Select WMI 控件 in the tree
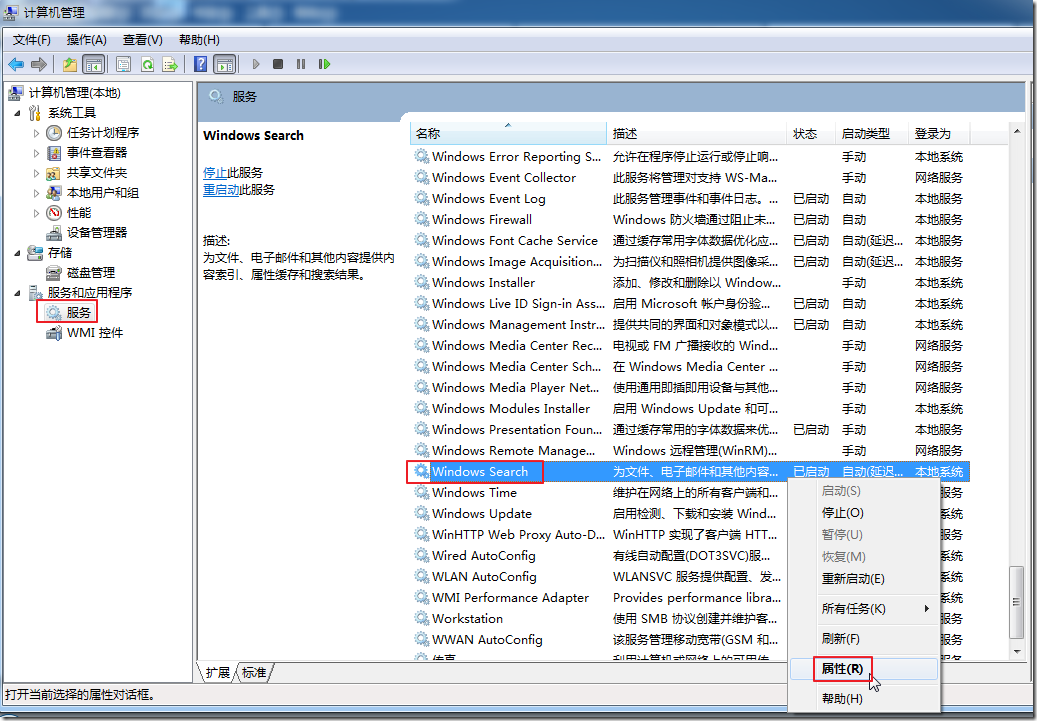Screen dimensions: 1037x721 coord(95,333)
